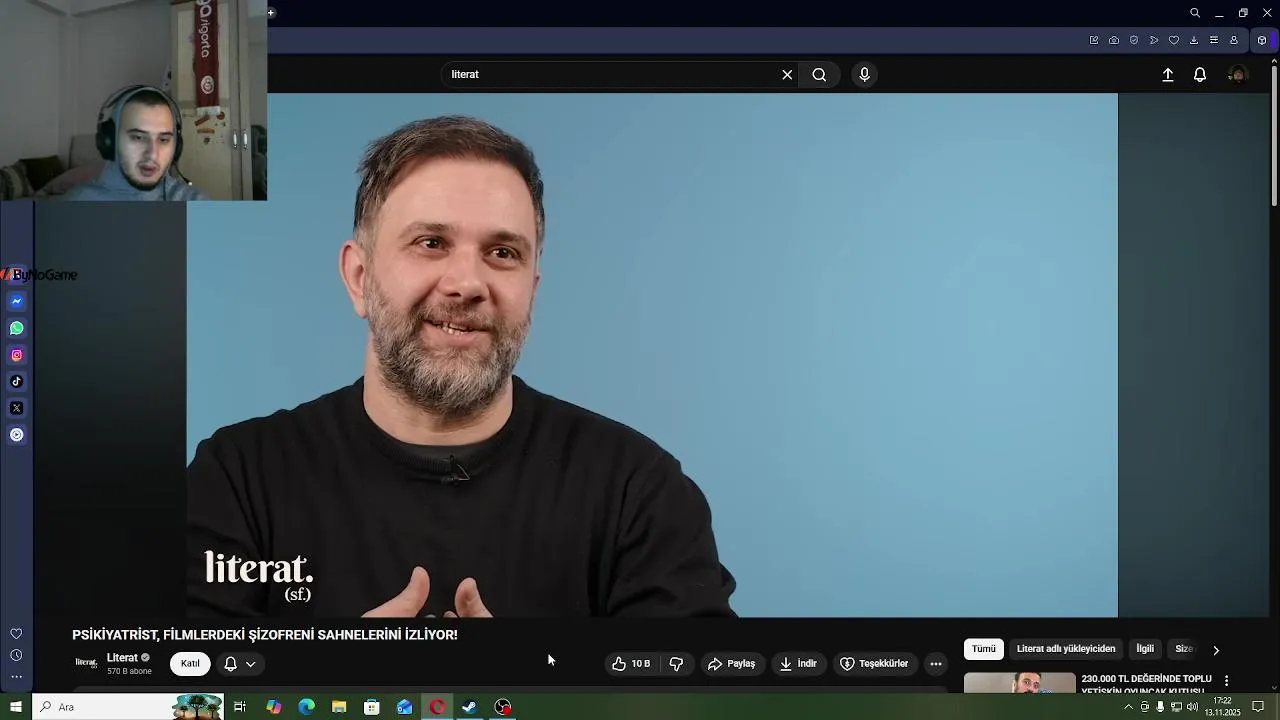Open history clock icon in sidebar
Viewport: 1280px width, 720px height.
click(16, 656)
